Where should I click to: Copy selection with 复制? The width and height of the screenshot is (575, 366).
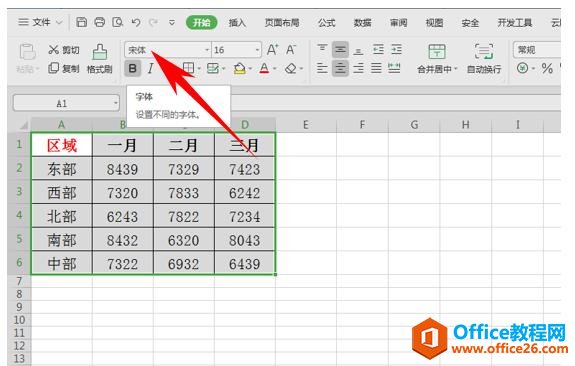coord(63,68)
